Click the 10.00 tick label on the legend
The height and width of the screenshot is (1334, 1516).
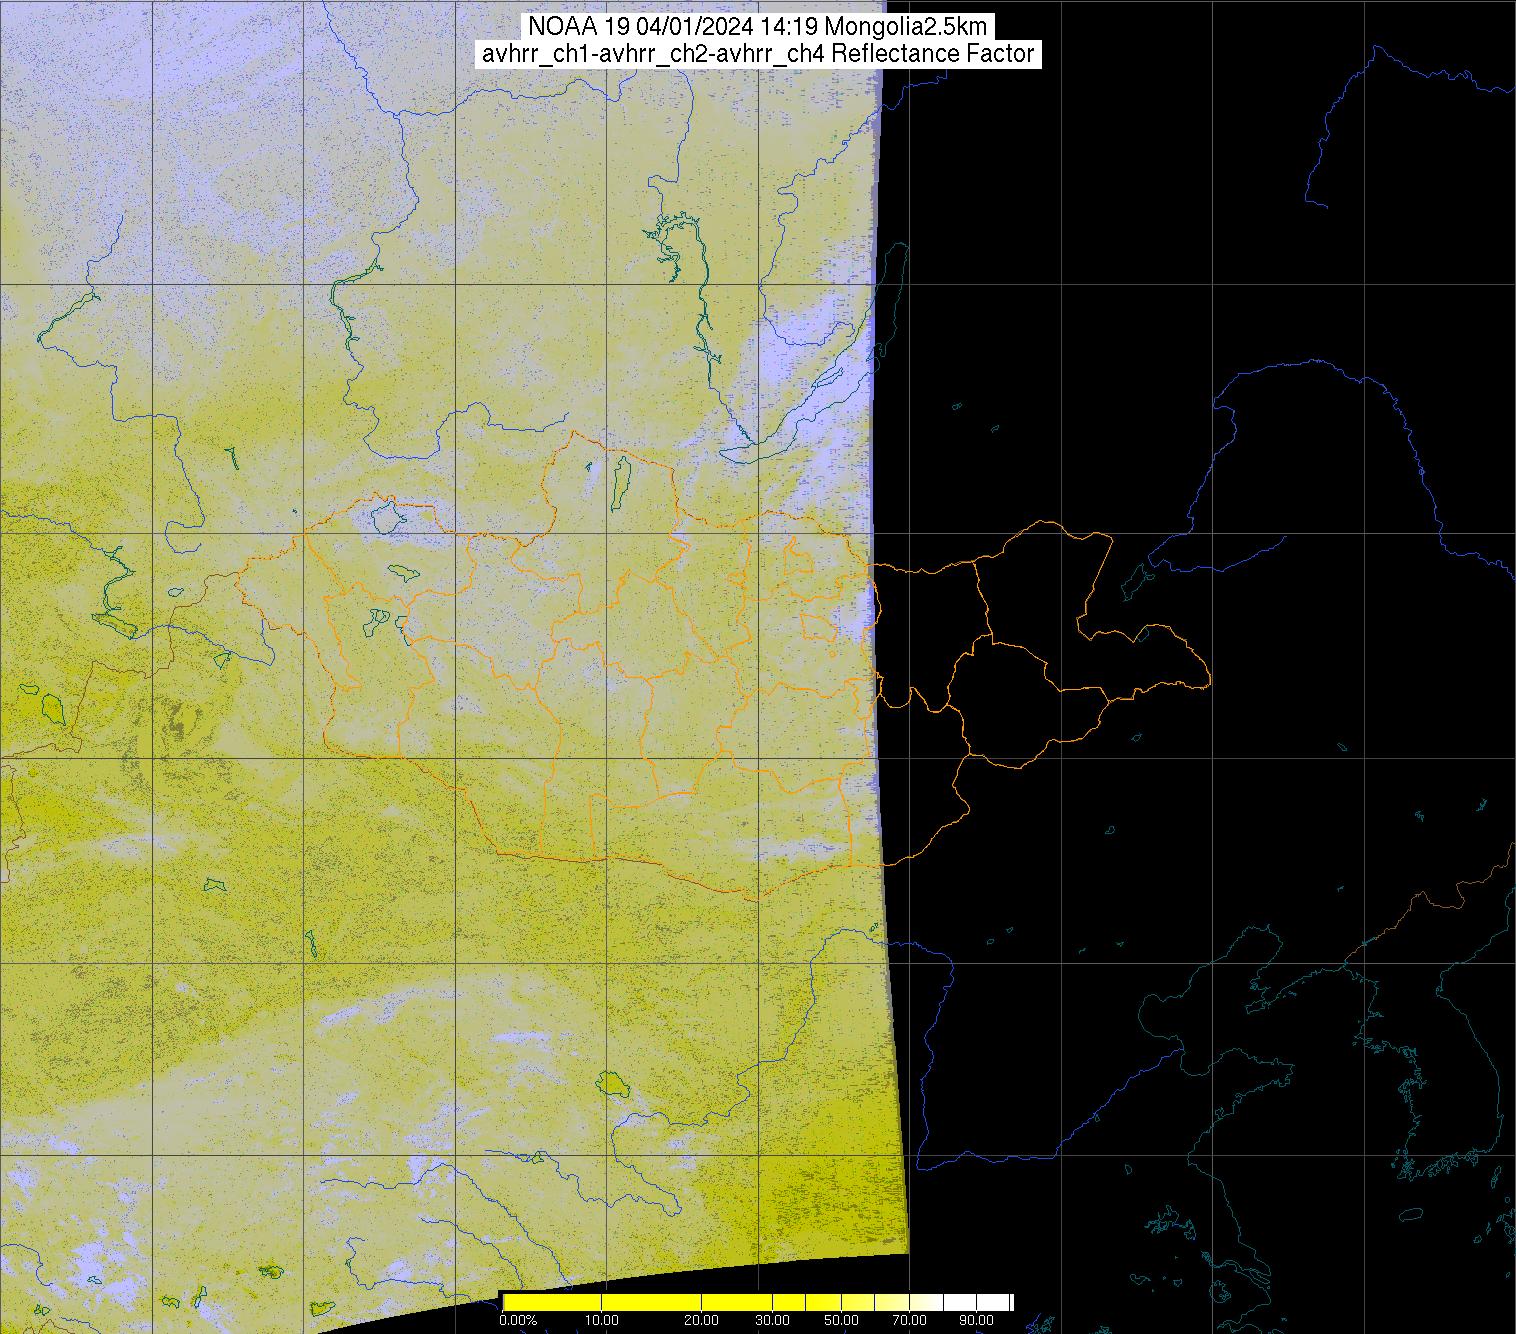(x=601, y=1321)
